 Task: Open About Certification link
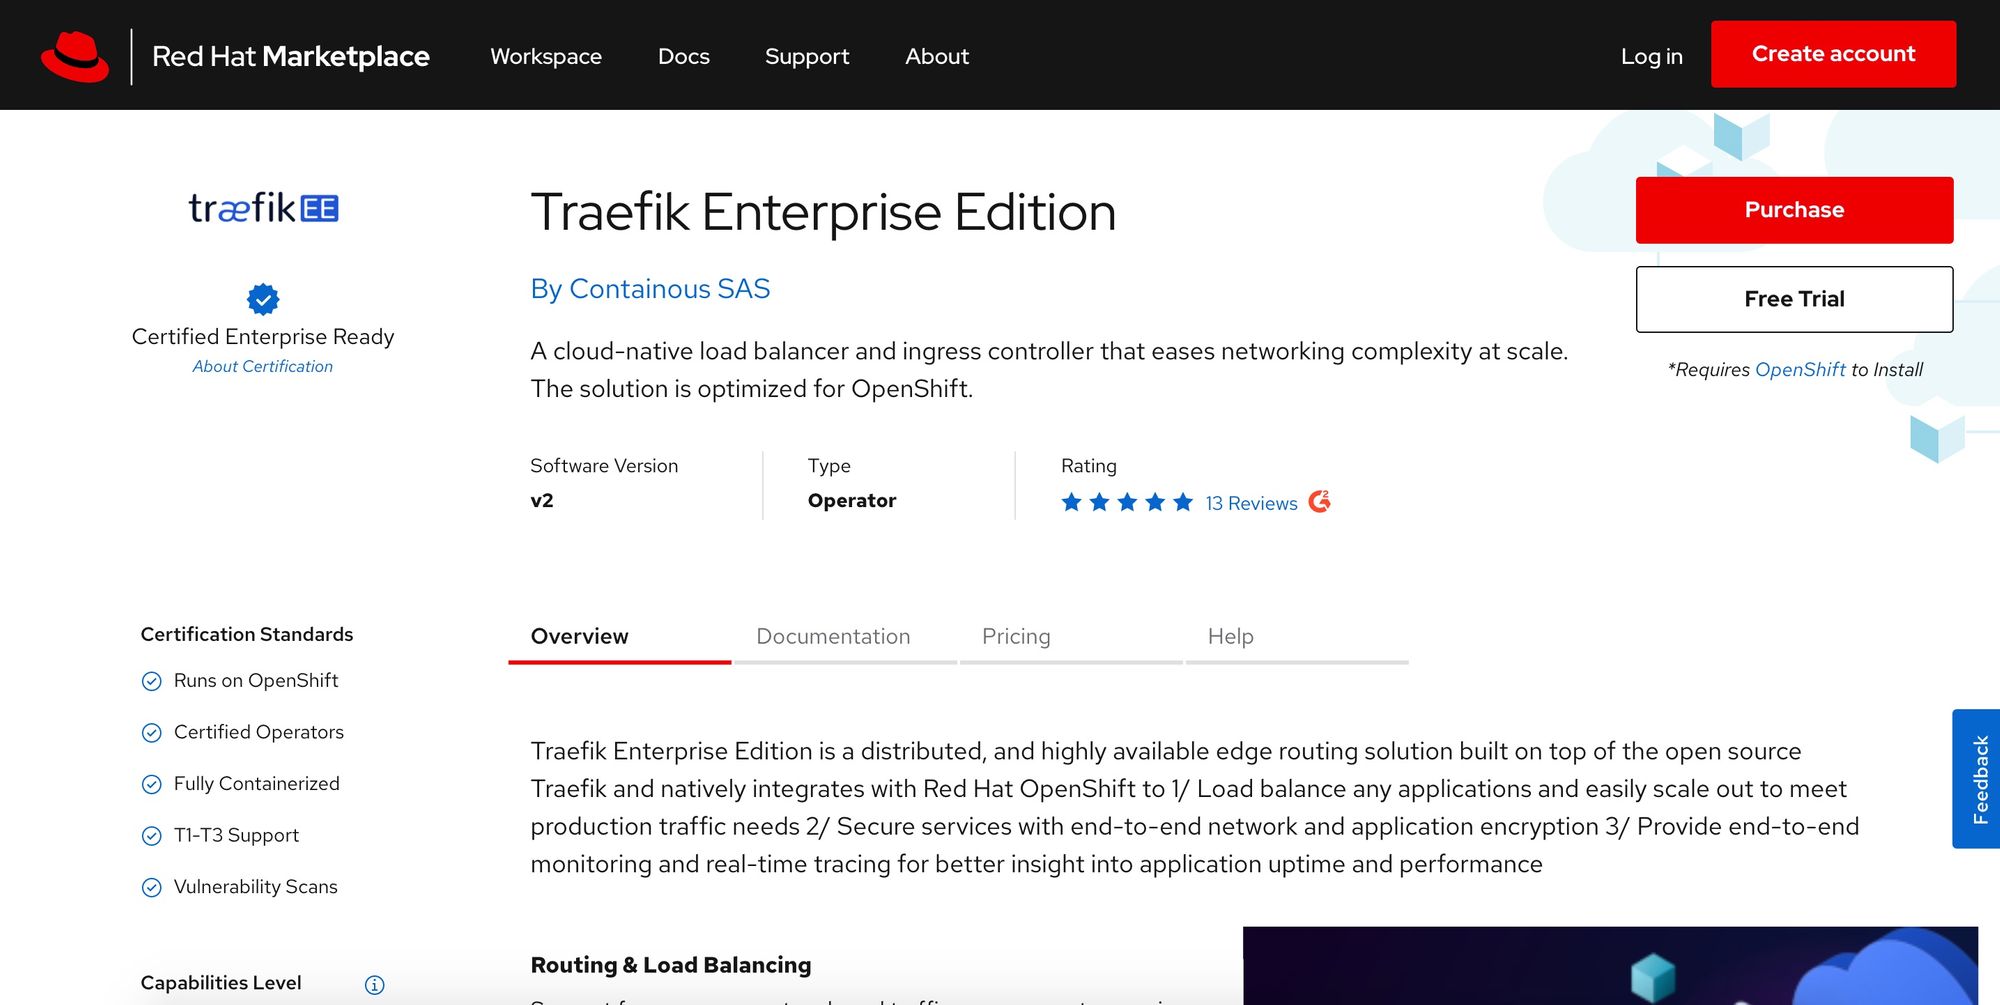coord(263,367)
